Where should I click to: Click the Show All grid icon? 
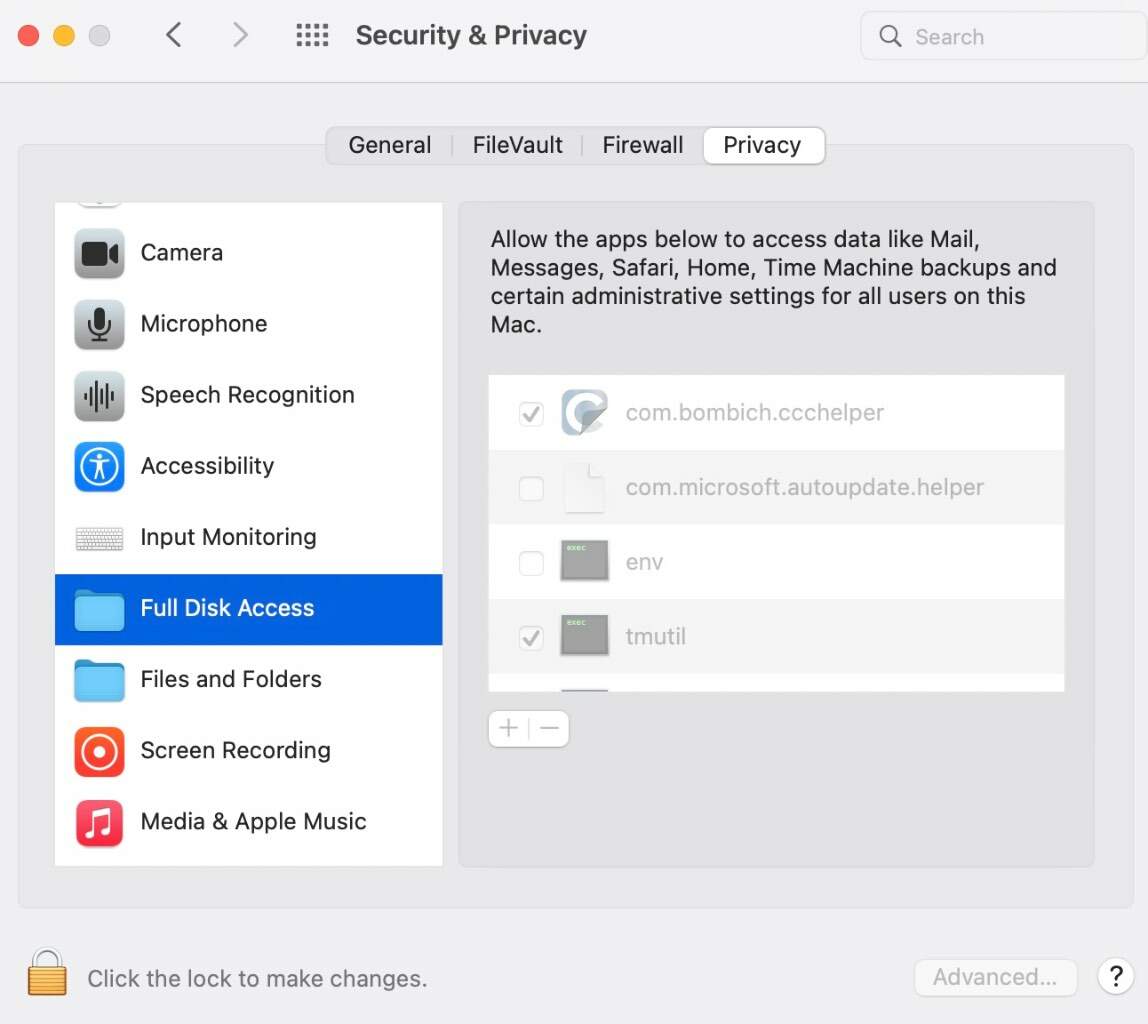312,35
